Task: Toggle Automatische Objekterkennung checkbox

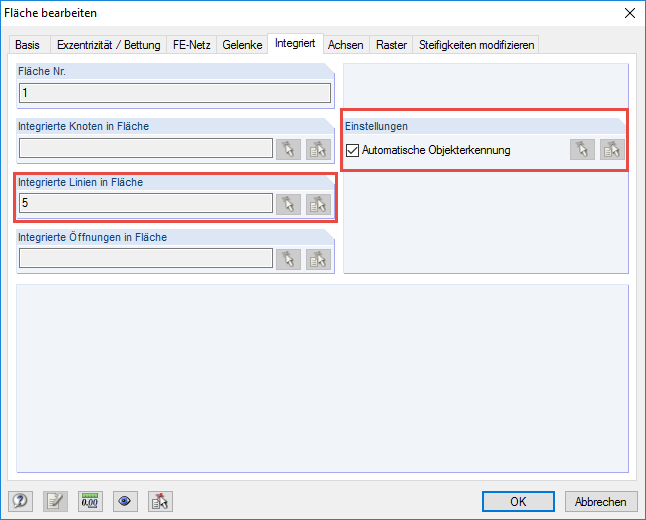Action: click(x=352, y=150)
